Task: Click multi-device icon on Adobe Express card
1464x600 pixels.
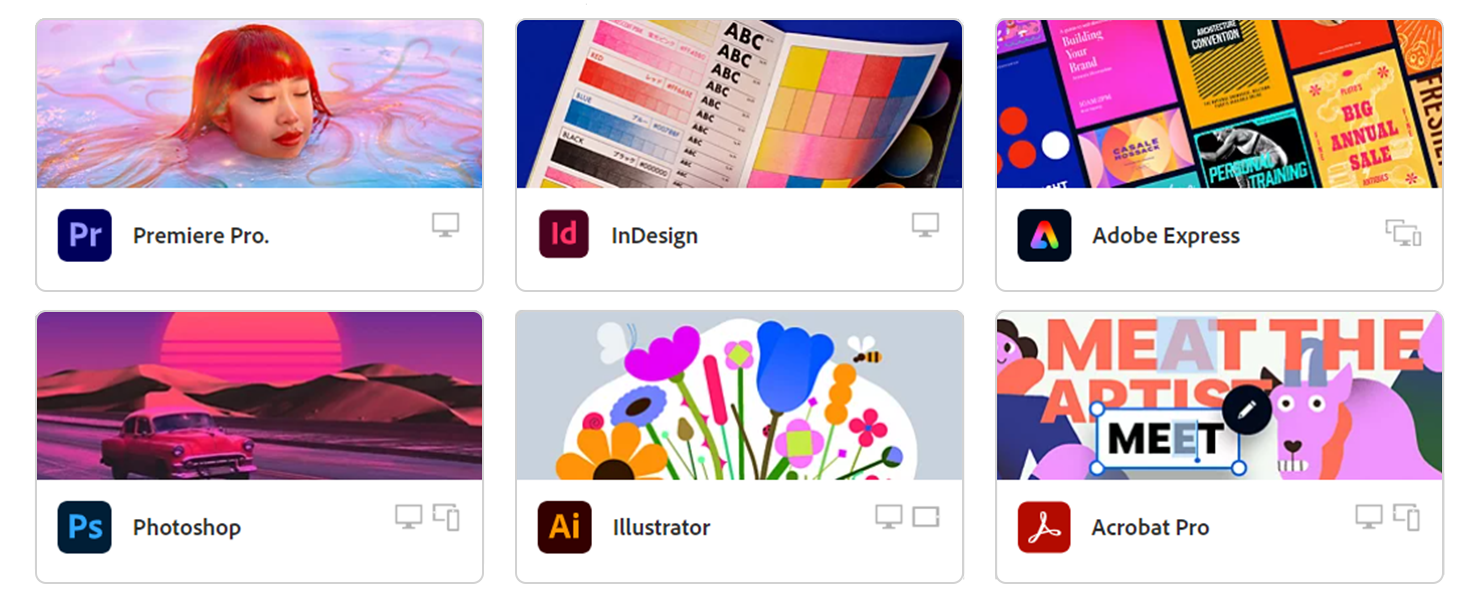Action: tap(1403, 233)
